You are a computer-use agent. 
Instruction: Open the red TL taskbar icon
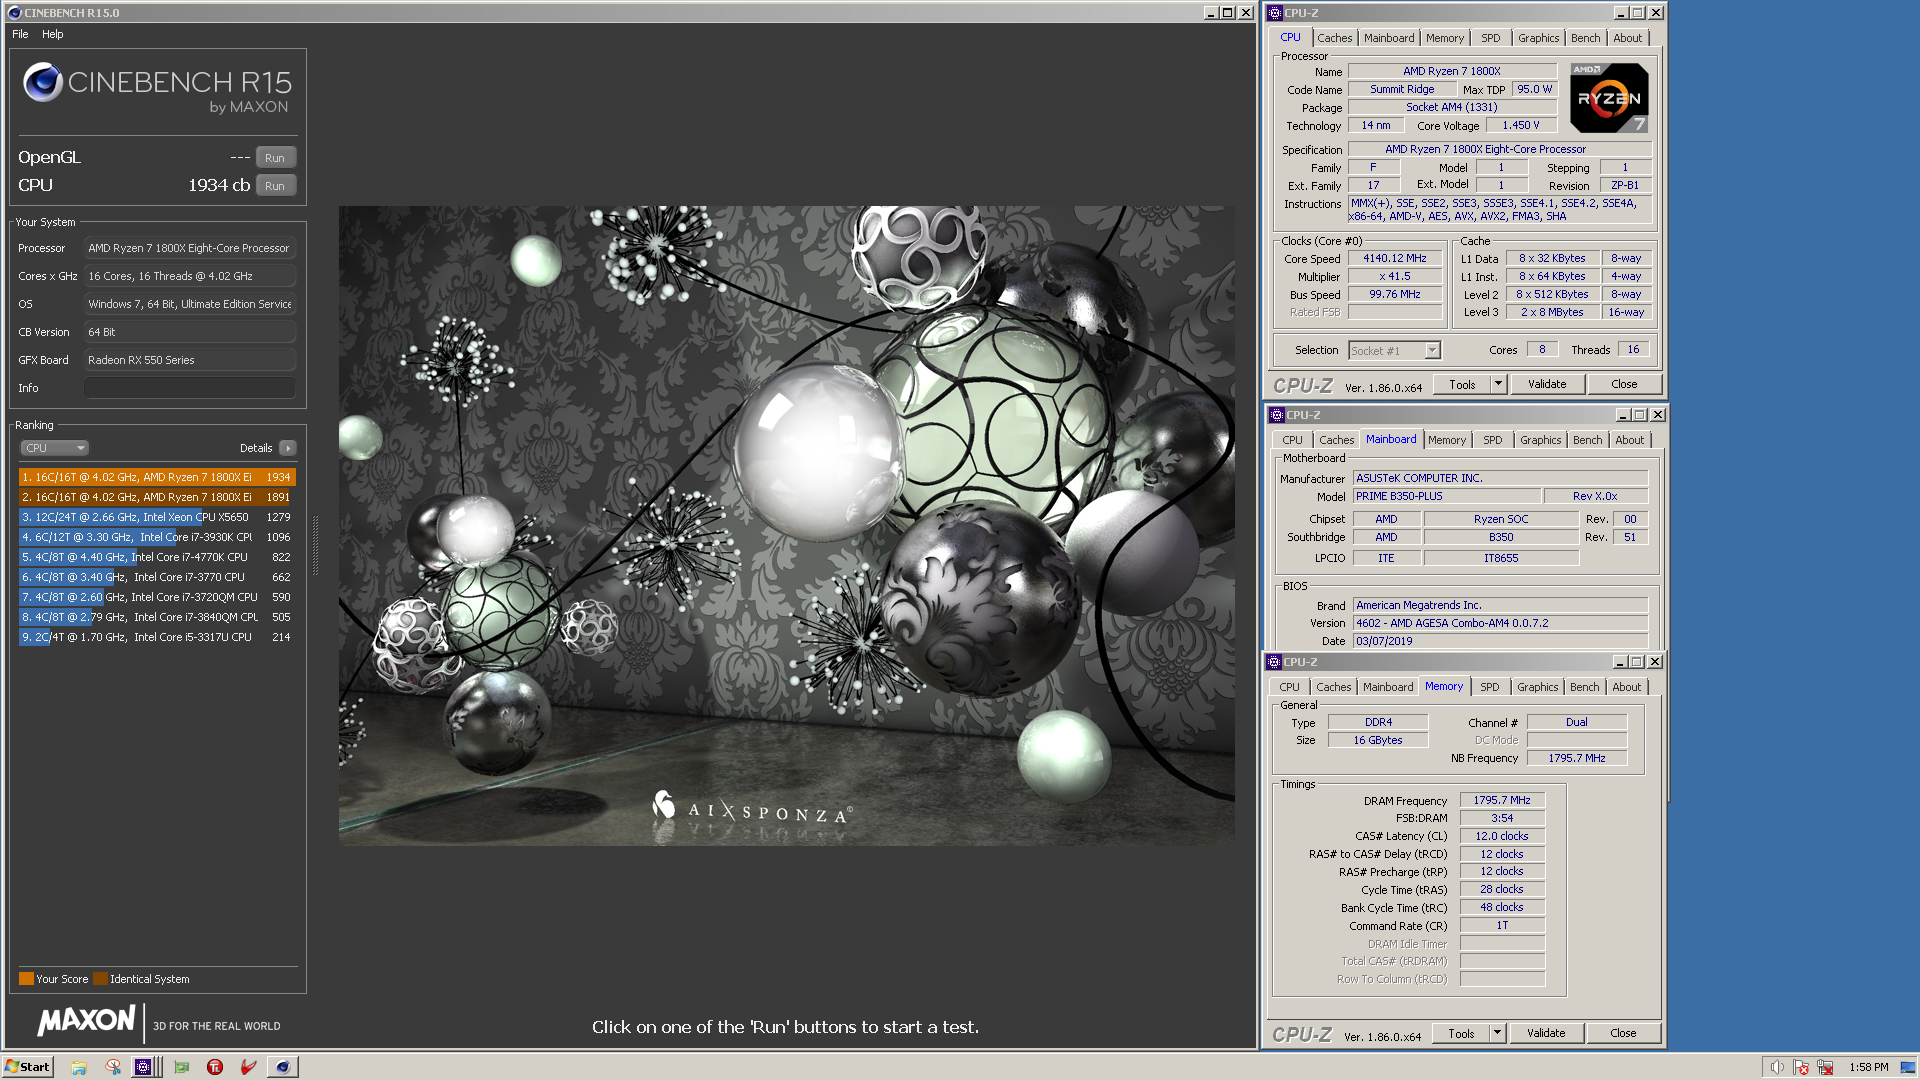(215, 1067)
